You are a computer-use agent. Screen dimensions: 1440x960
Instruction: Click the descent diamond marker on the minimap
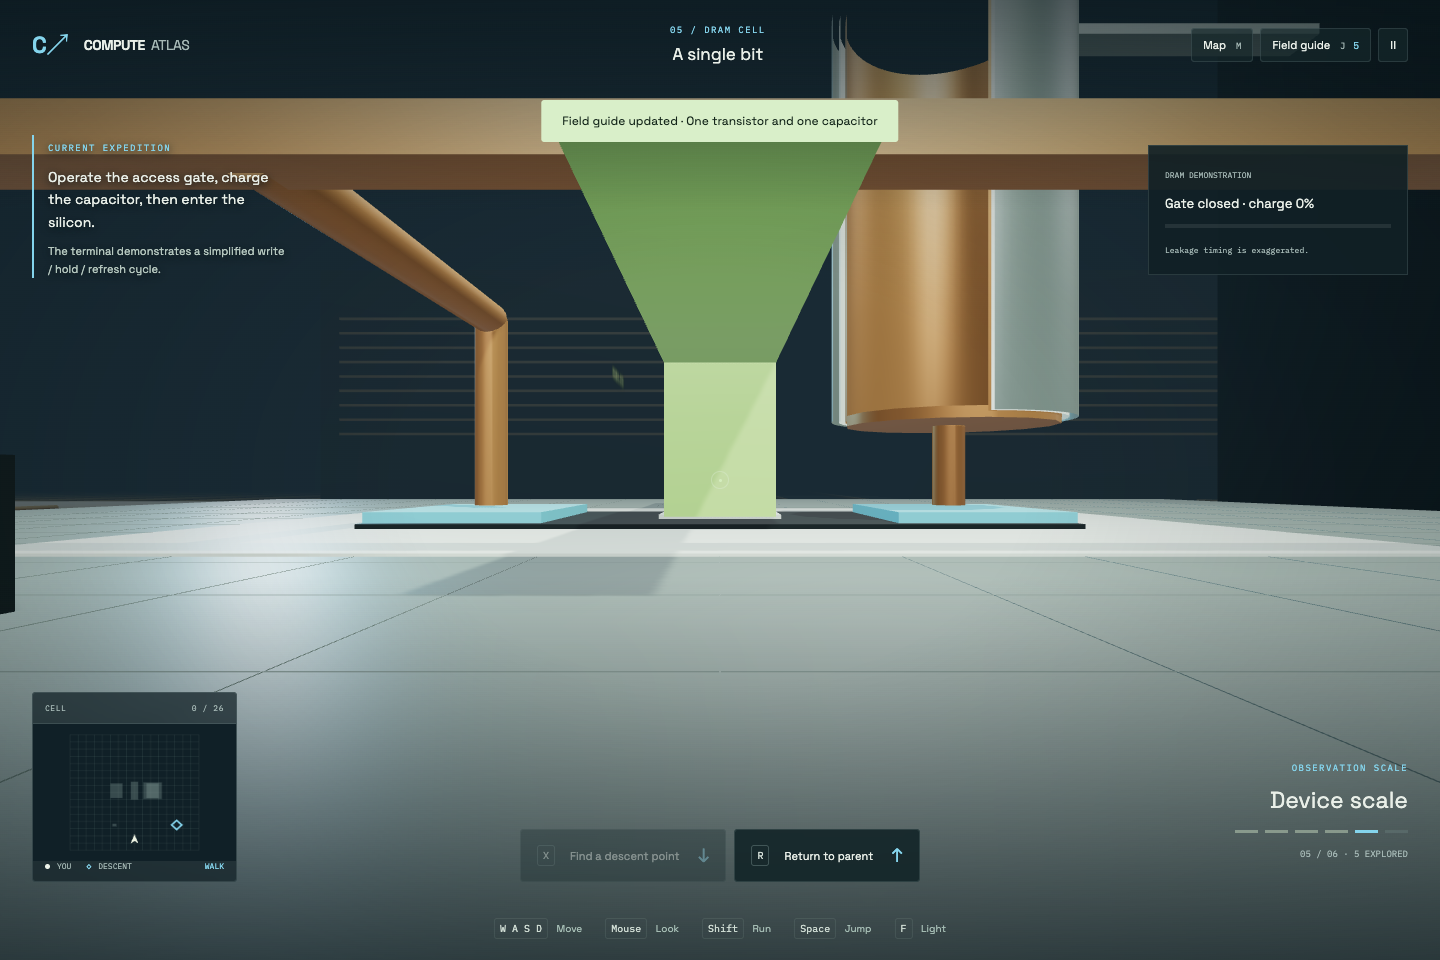177,825
